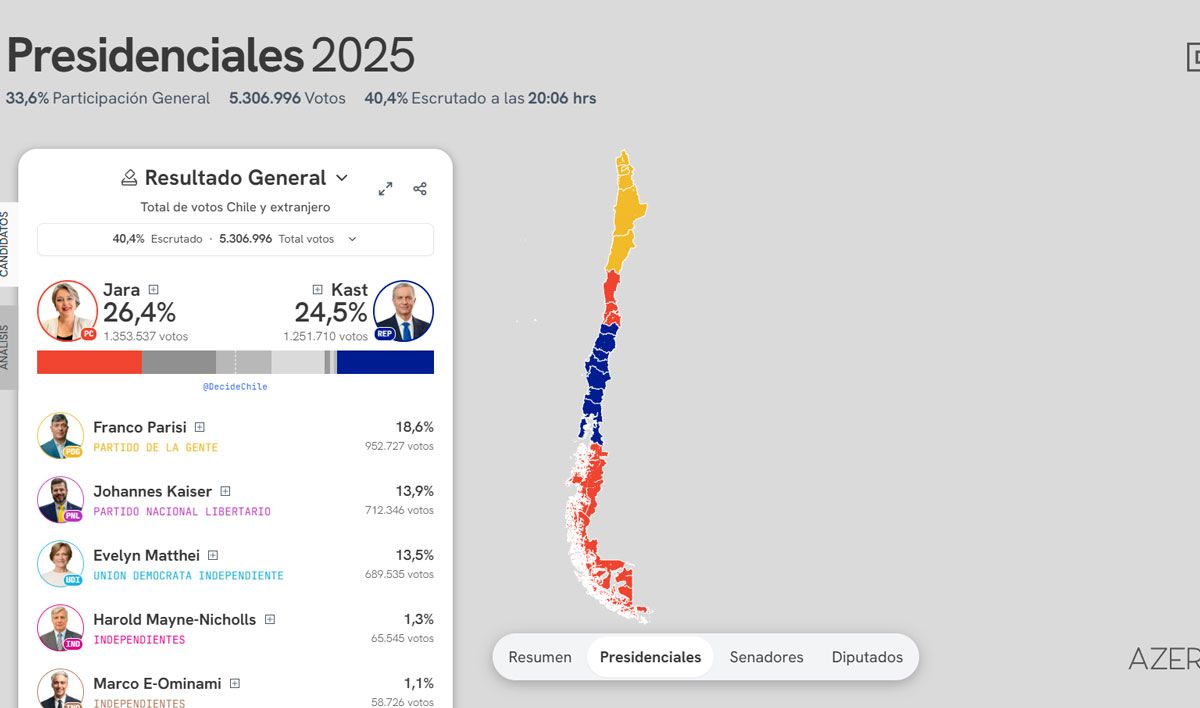Viewport: 1200px width, 708px height.
Task: Open the Resumen view
Action: (540, 657)
